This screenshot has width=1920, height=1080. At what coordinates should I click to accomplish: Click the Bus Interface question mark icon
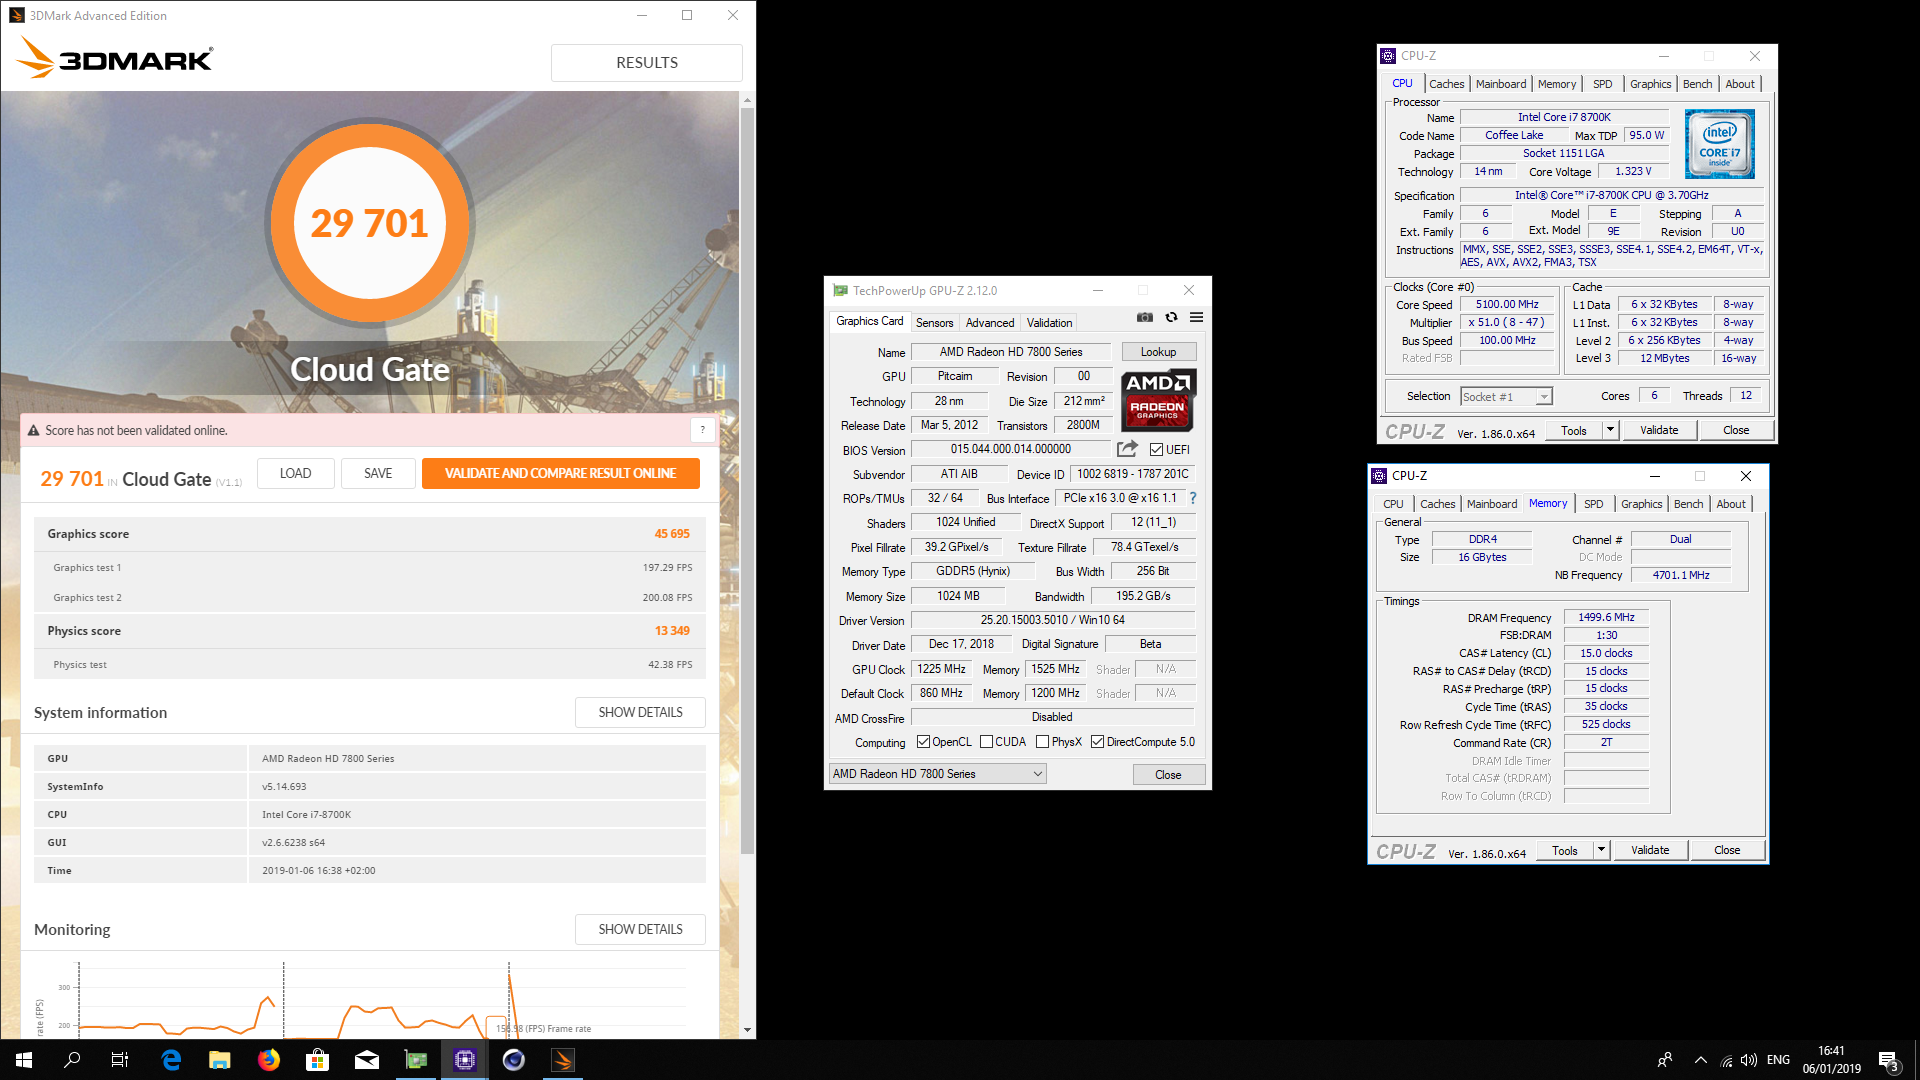(1192, 498)
